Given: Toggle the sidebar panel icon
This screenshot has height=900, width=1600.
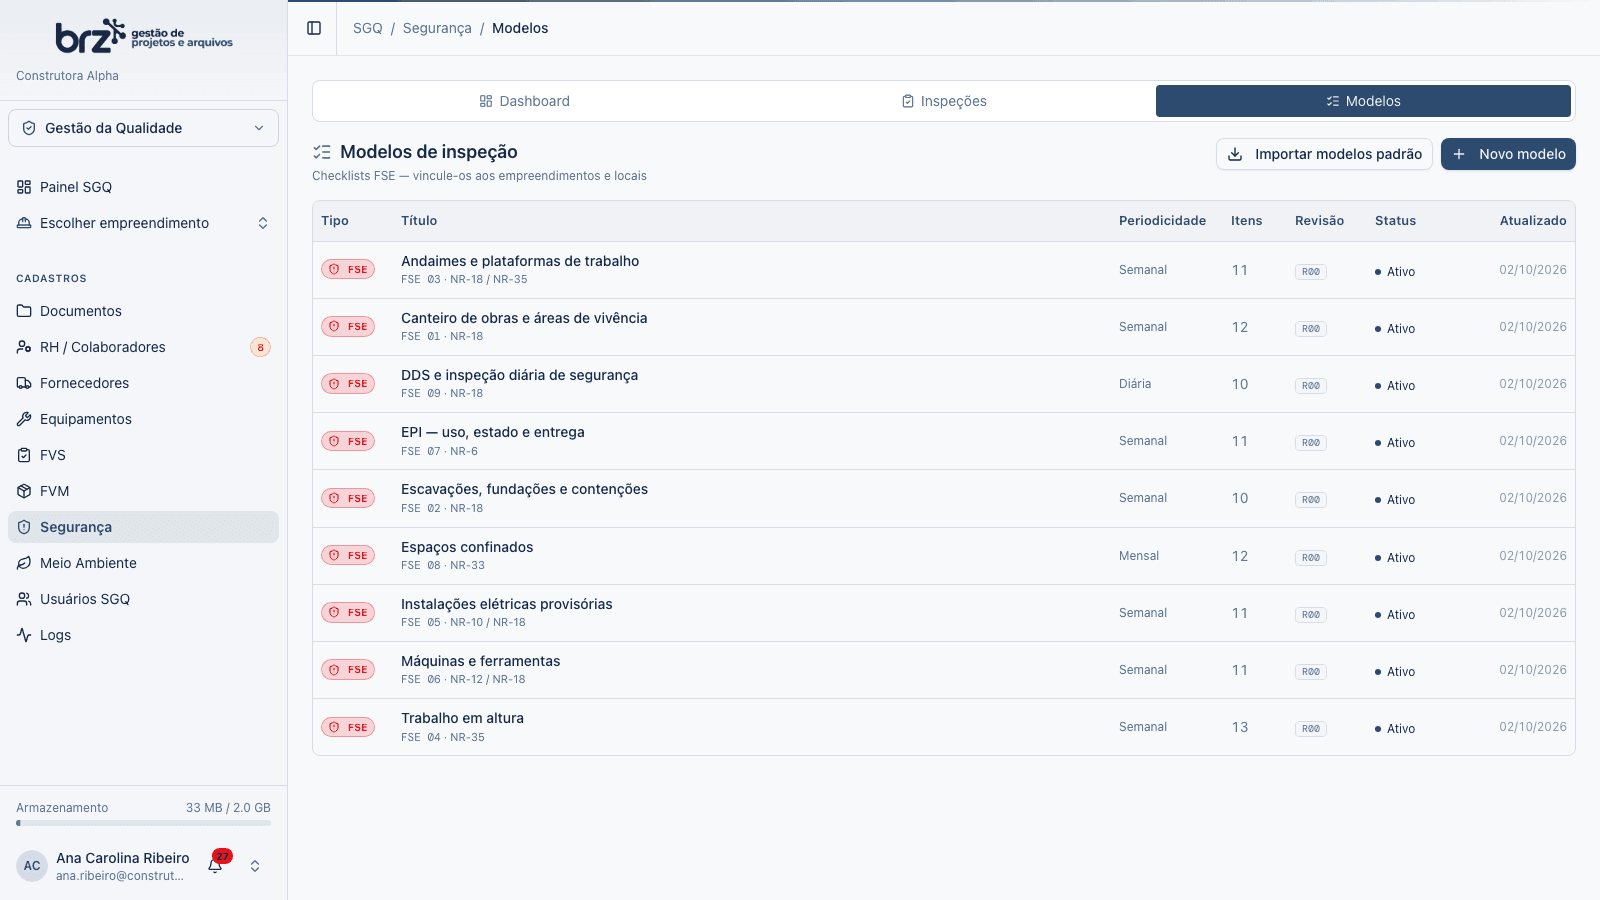Looking at the screenshot, I should 314,28.
